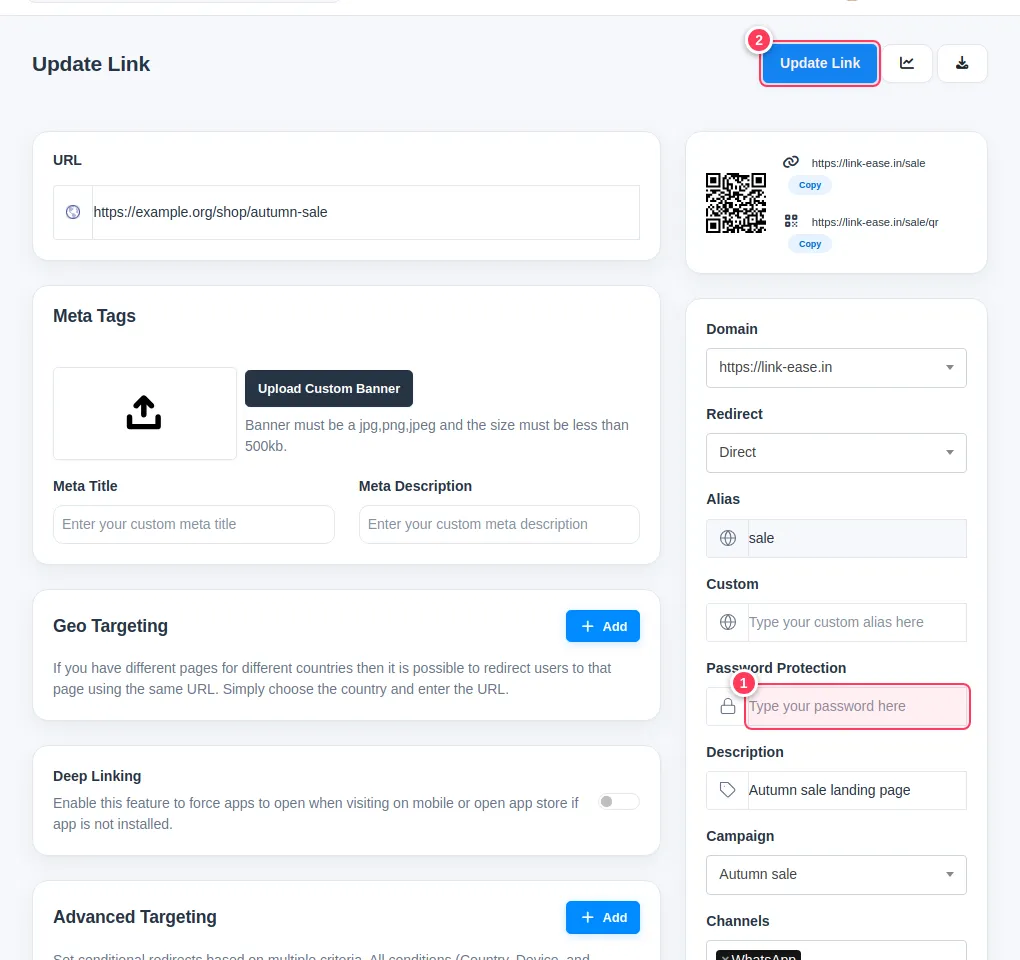
Task: Add a Geo Targeting rule
Action: pos(602,626)
